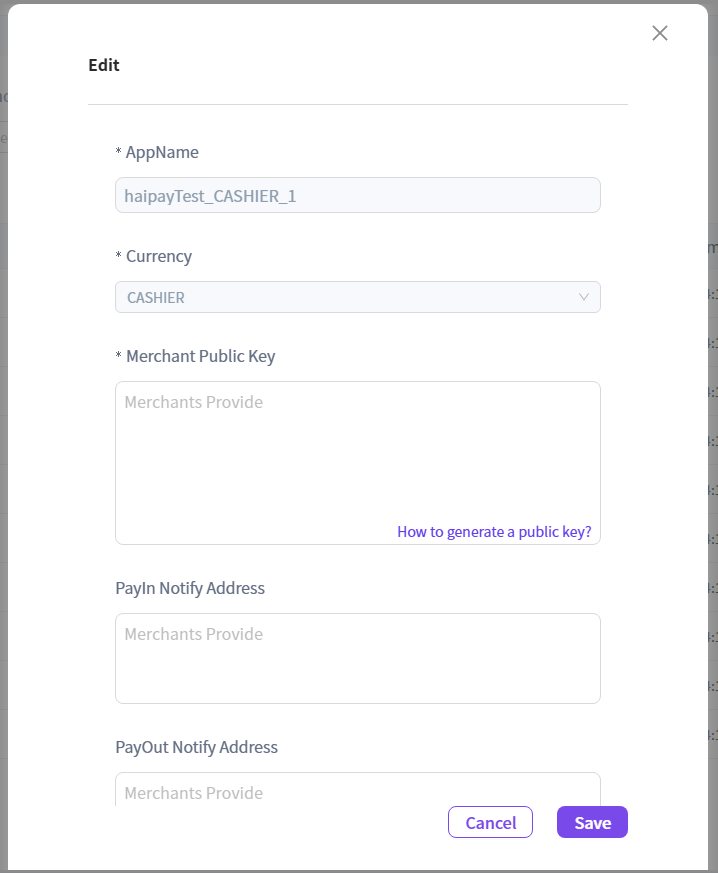This screenshot has width=718, height=873.
Task: Click the required asterisk beside Currency
Action: coord(118,258)
